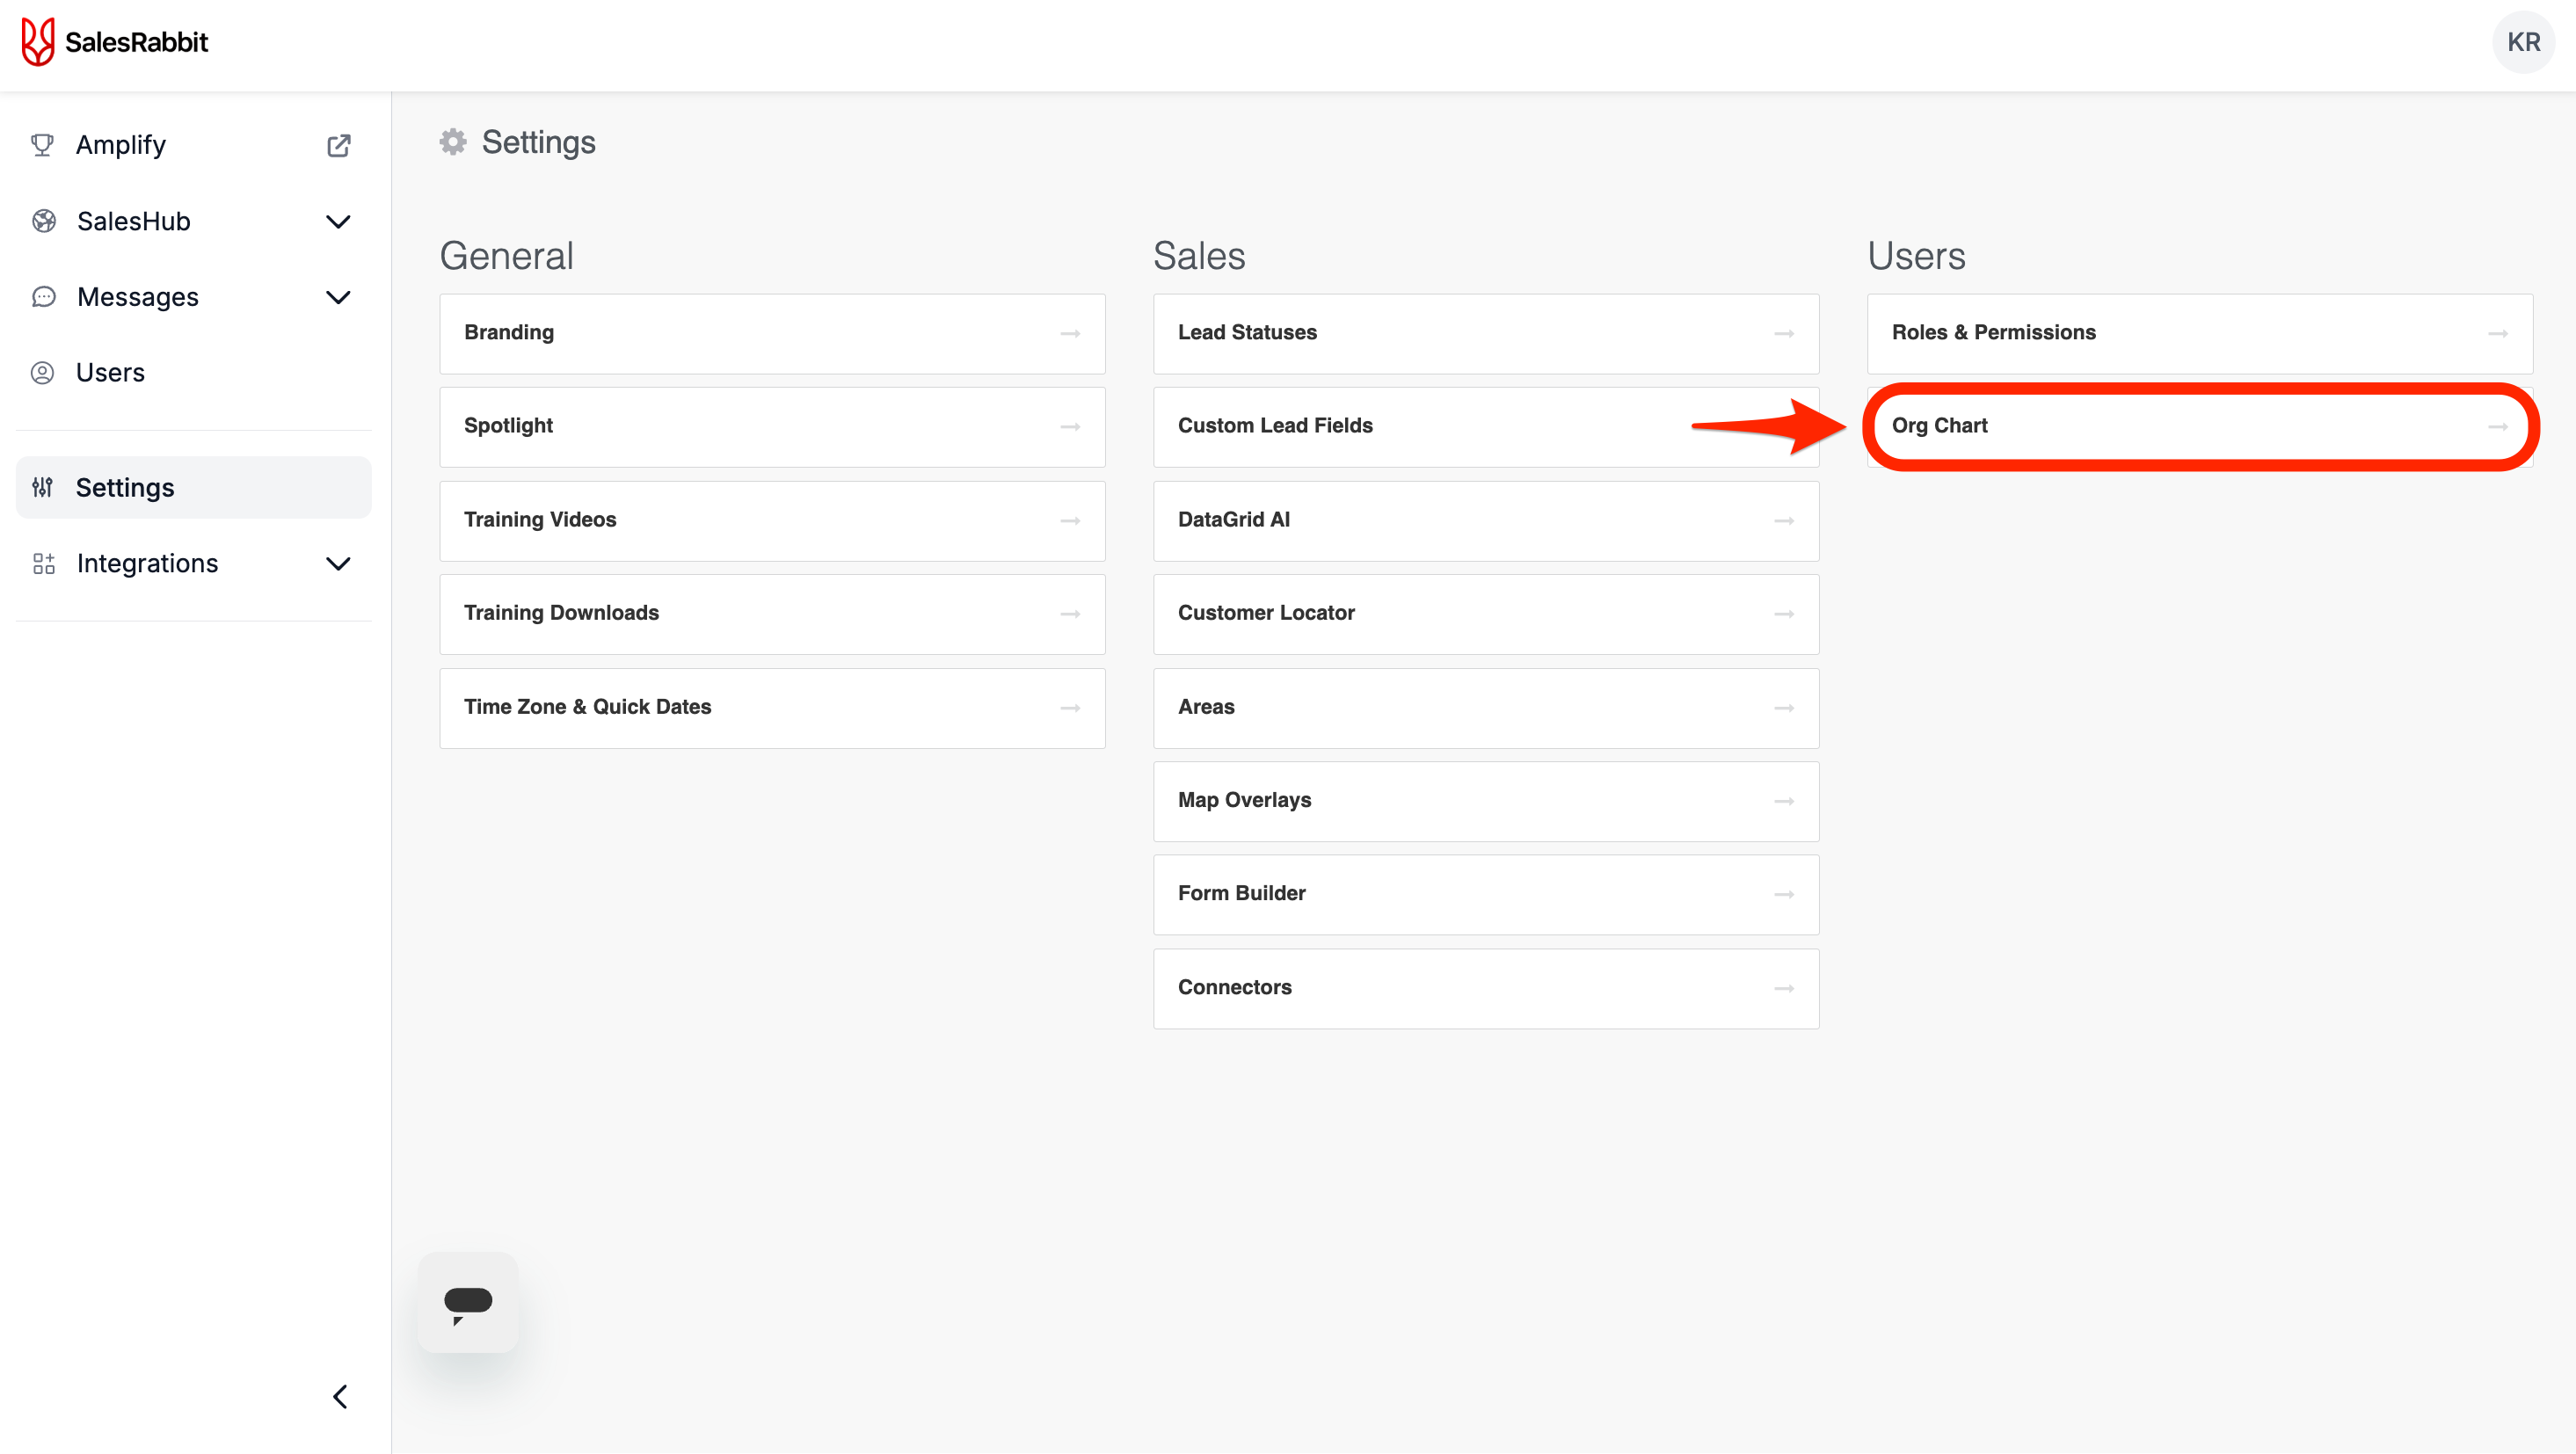Go to Users in the sidebar

pyautogui.click(x=110, y=373)
